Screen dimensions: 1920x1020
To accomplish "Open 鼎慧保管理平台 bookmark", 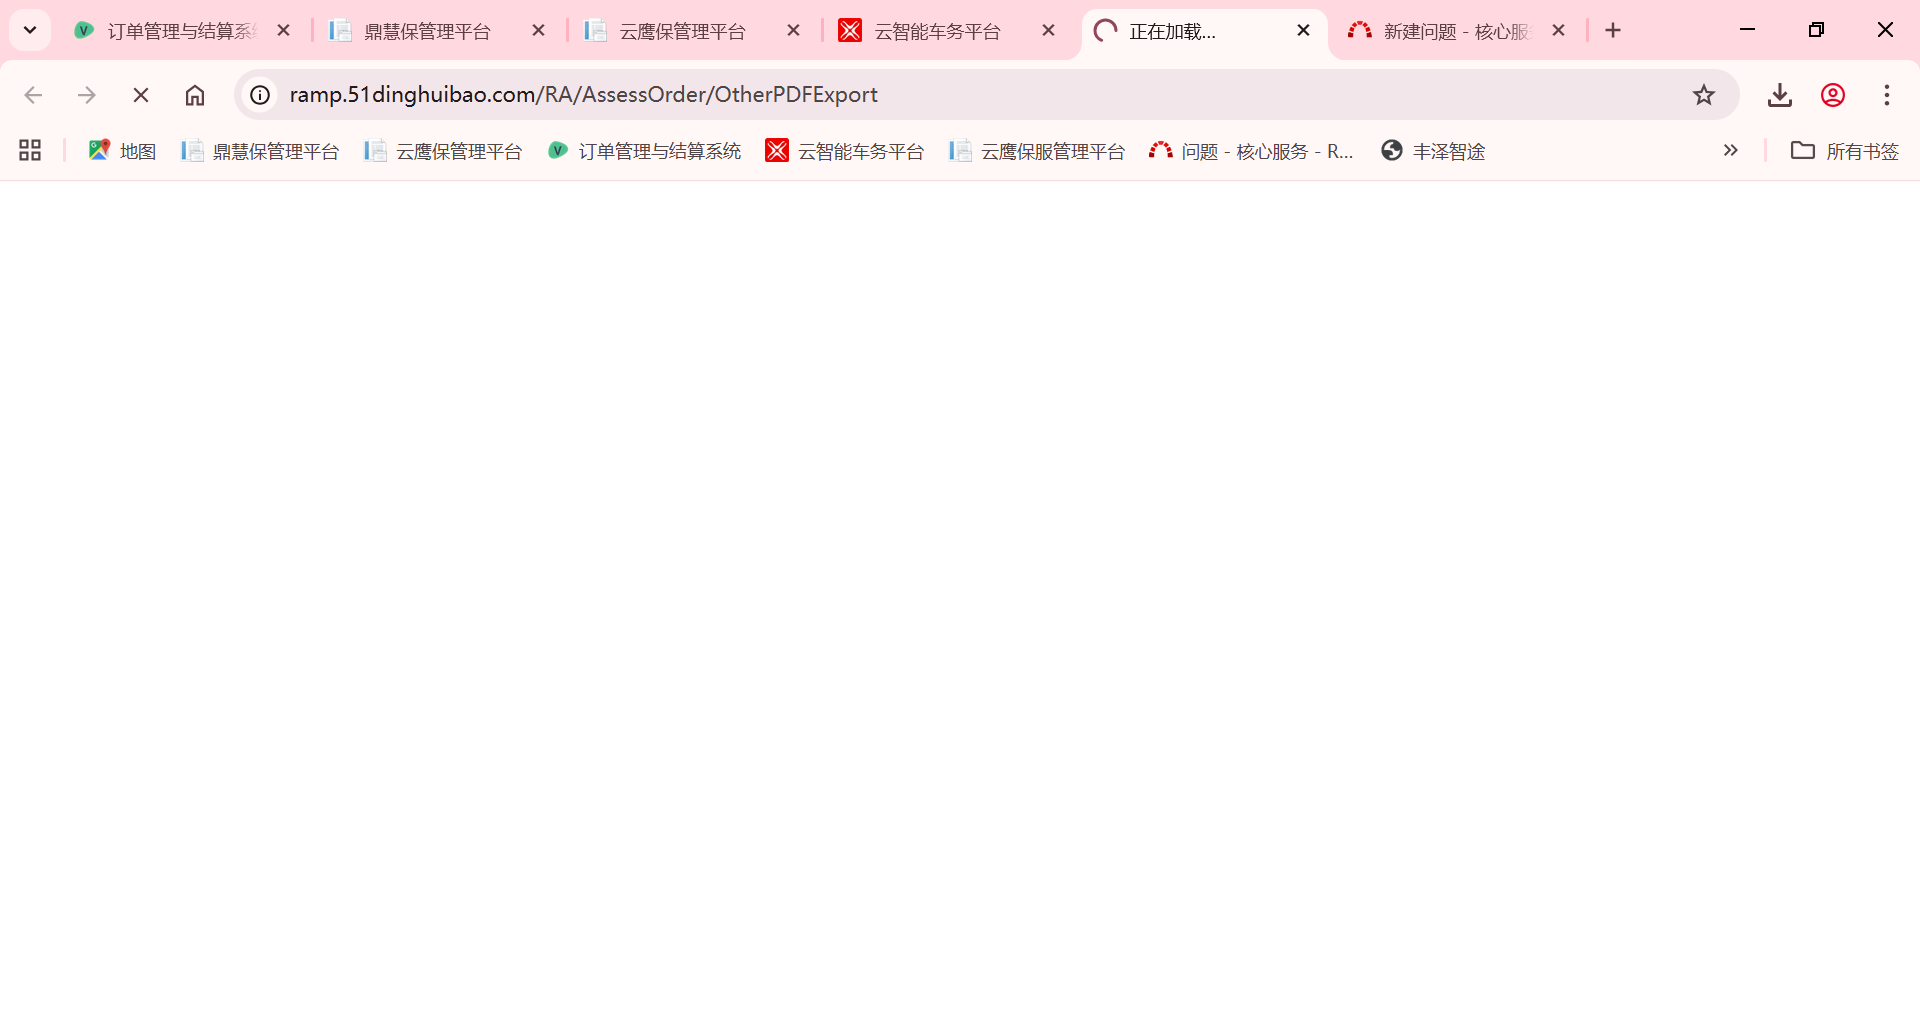I will (260, 151).
